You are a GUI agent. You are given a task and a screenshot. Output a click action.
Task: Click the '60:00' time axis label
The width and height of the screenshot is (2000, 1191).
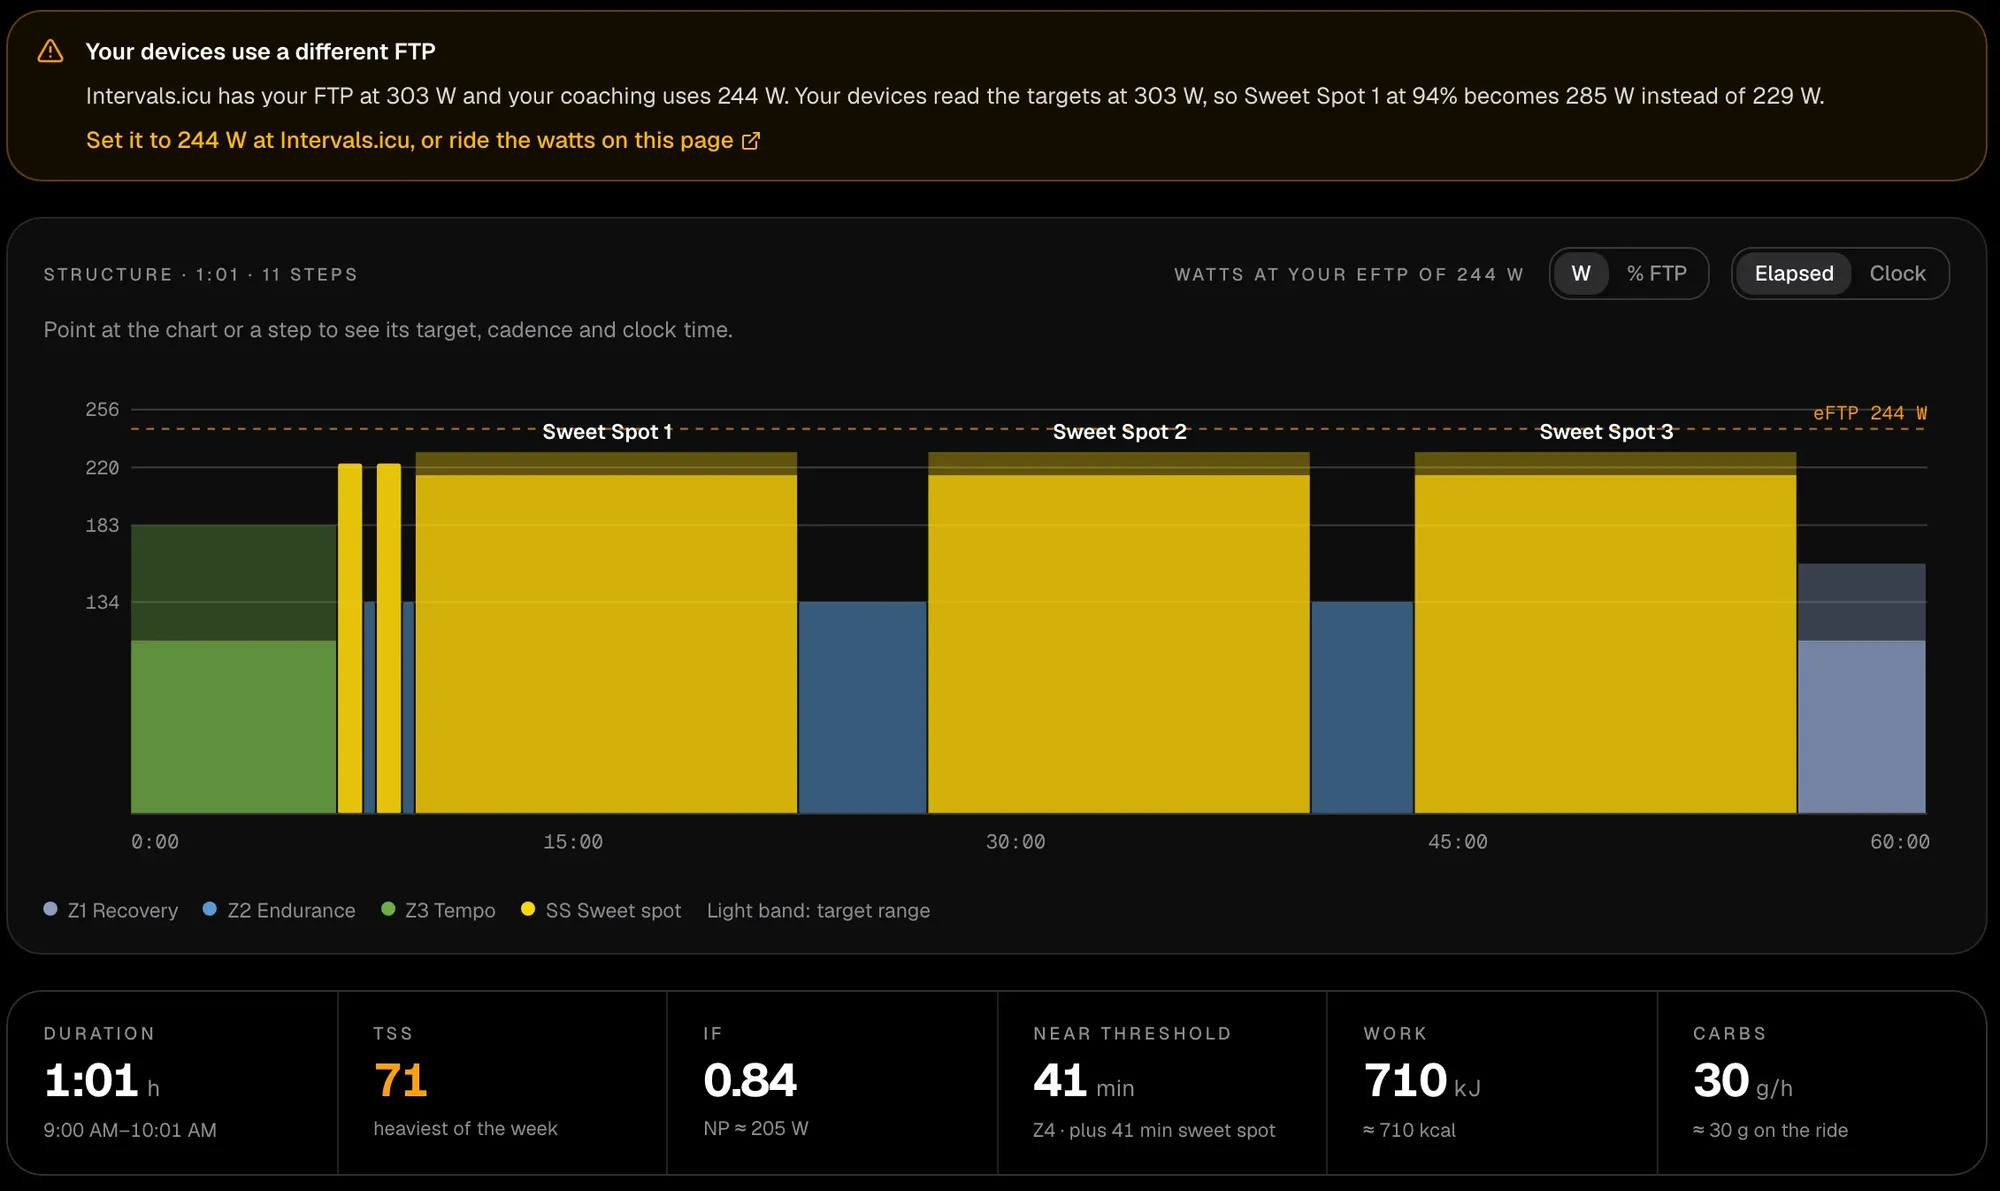(x=1900, y=842)
